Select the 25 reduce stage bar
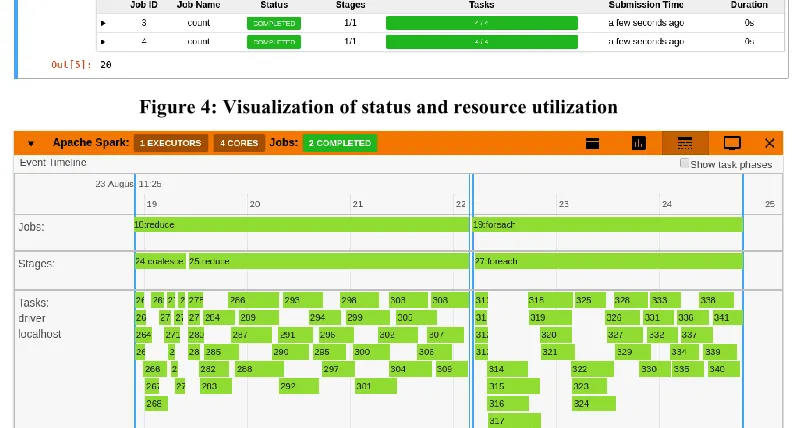Image resolution: width=792 pixels, height=428 pixels. pos(329,261)
